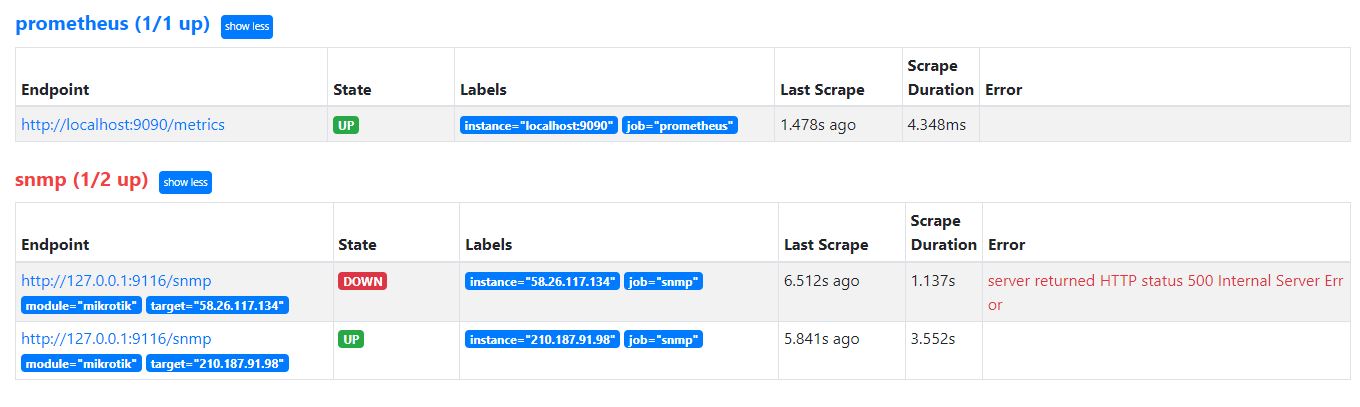The height and width of the screenshot is (407, 1360).
Task: Open the localhost:9090/metrics endpoint link
Action: coord(123,125)
